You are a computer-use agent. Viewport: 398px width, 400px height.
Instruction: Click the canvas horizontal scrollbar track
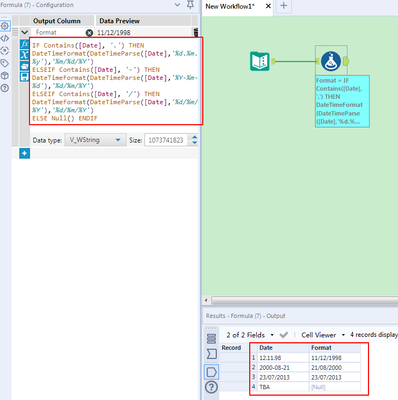click(x=305, y=300)
